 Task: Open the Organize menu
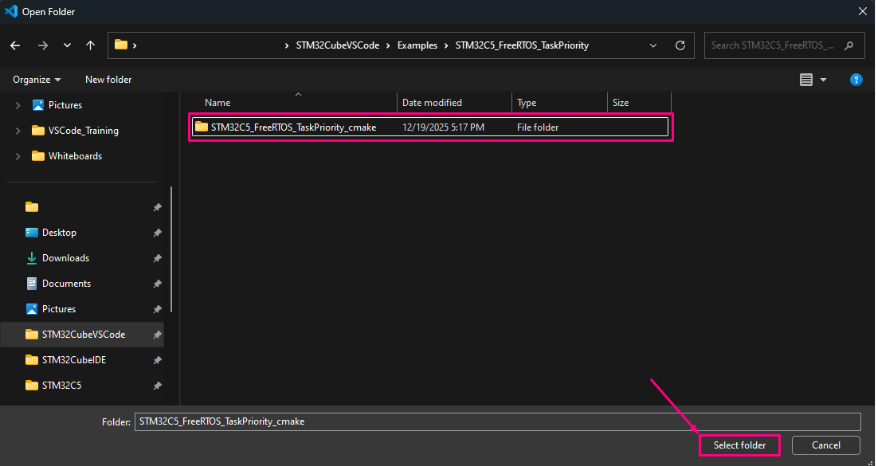37,80
